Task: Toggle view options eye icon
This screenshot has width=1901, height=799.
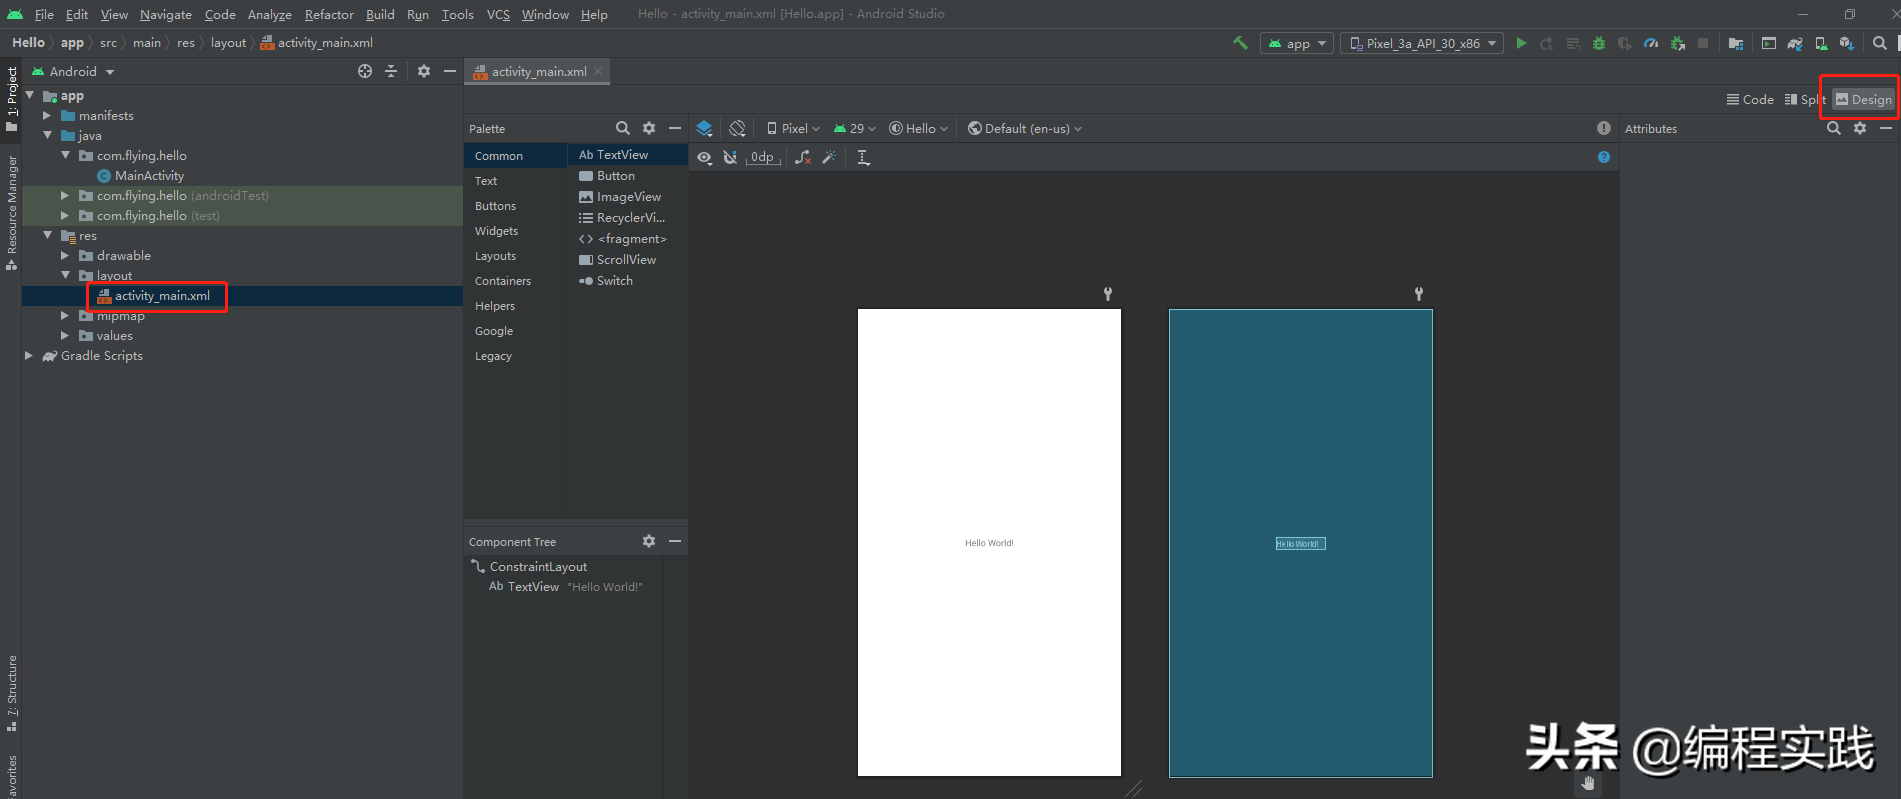Action: coord(705,157)
